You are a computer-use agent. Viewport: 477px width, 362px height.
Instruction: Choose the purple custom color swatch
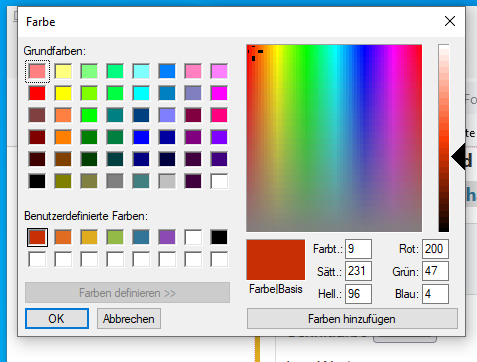tap(167, 238)
